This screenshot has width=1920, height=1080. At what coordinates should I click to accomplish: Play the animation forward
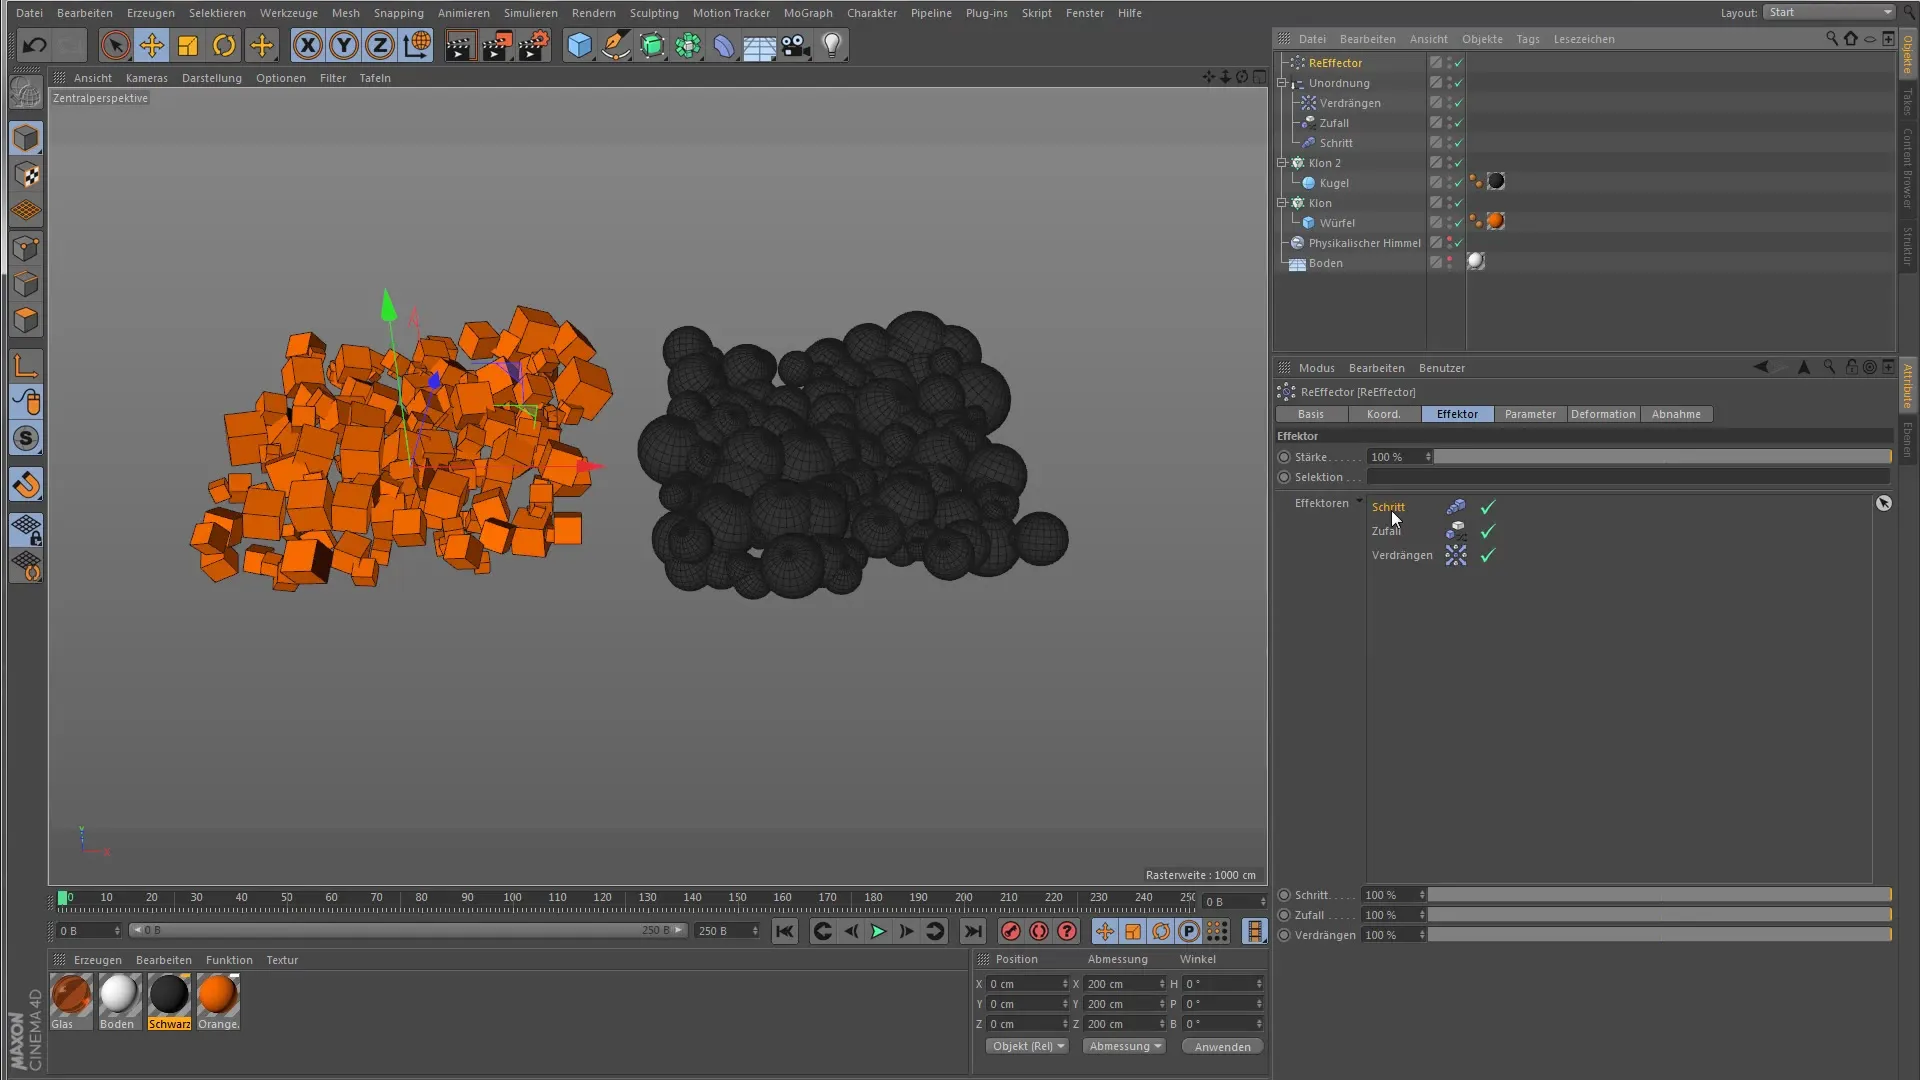click(878, 931)
